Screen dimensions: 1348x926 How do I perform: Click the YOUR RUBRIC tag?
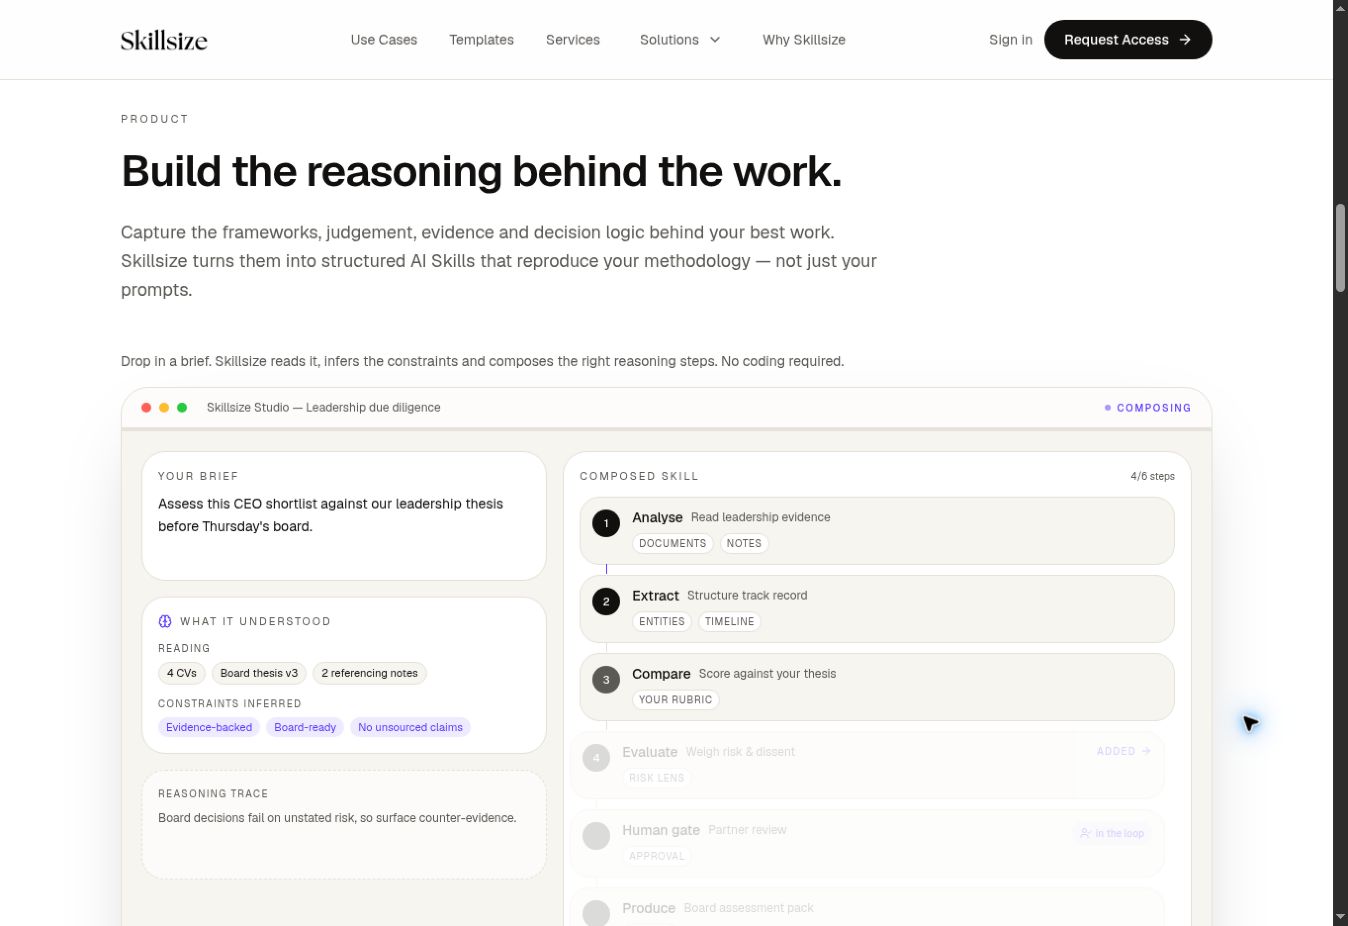[676, 699]
